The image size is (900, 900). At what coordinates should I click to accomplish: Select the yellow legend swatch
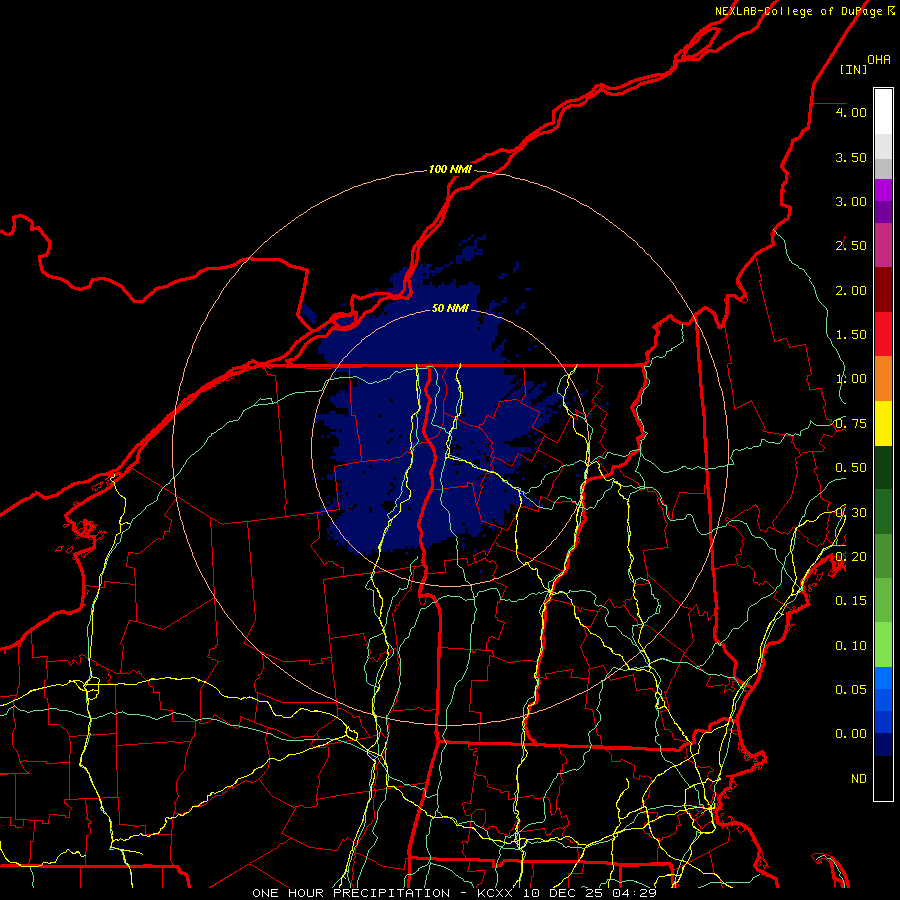pos(883,423)
